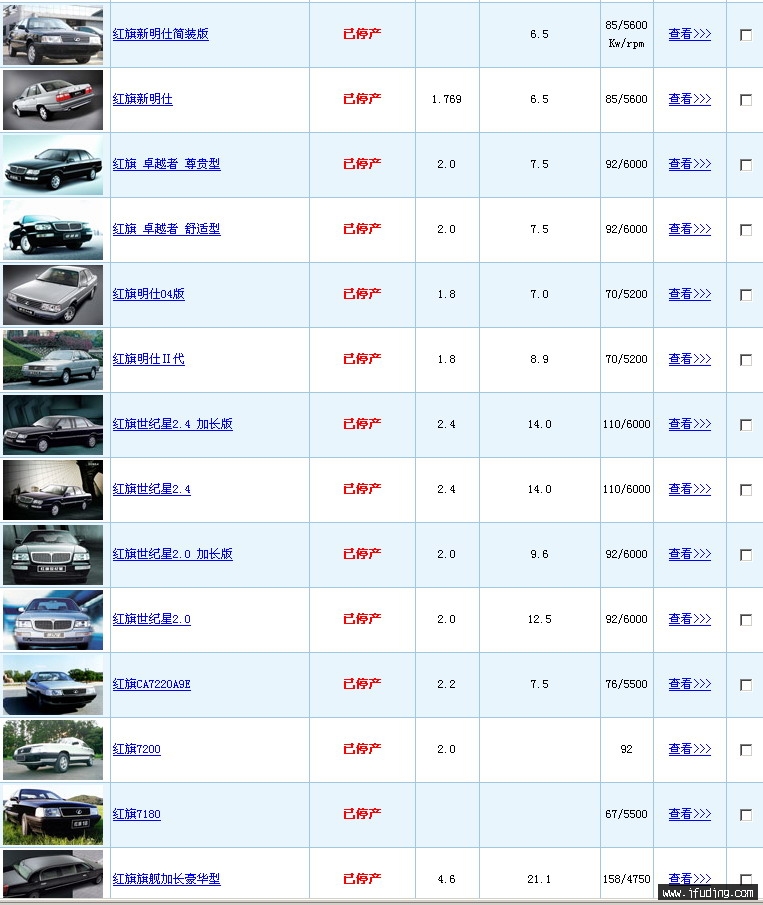
Task: Click 查看>>> for 红旗明仕II代
Action: coord(690,359)
